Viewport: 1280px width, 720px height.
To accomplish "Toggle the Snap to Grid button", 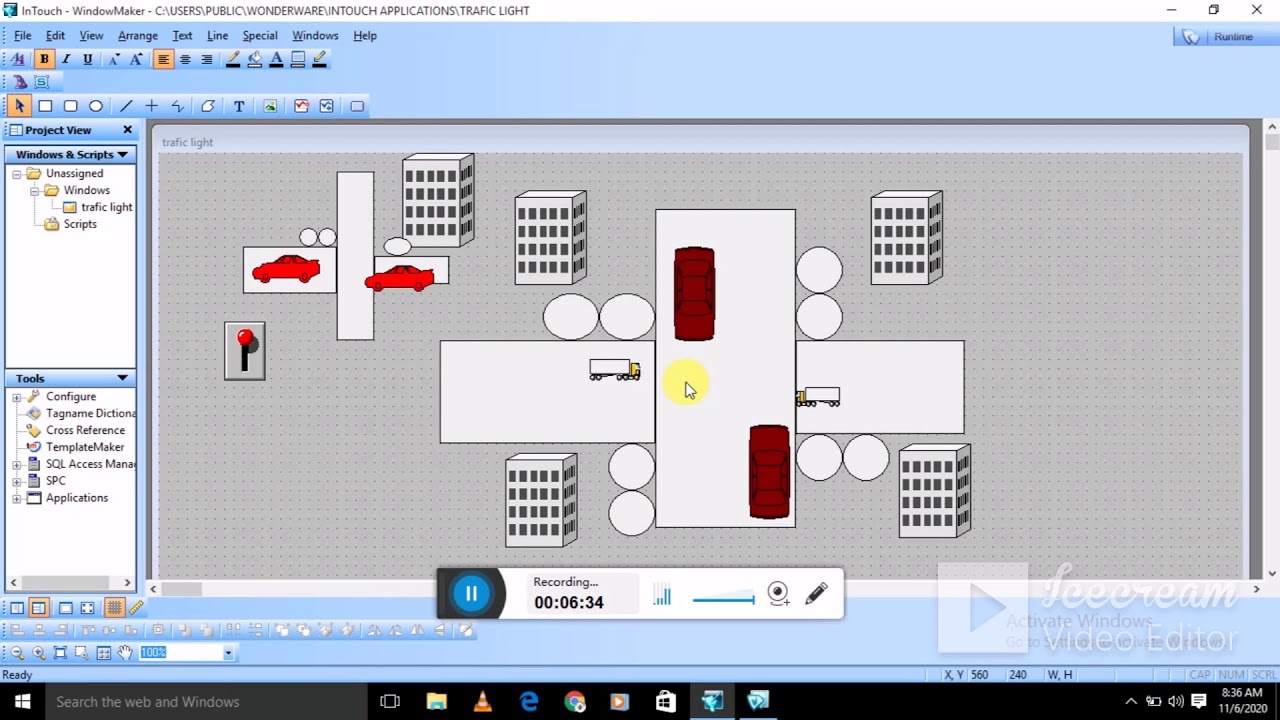I will point(114,608).
